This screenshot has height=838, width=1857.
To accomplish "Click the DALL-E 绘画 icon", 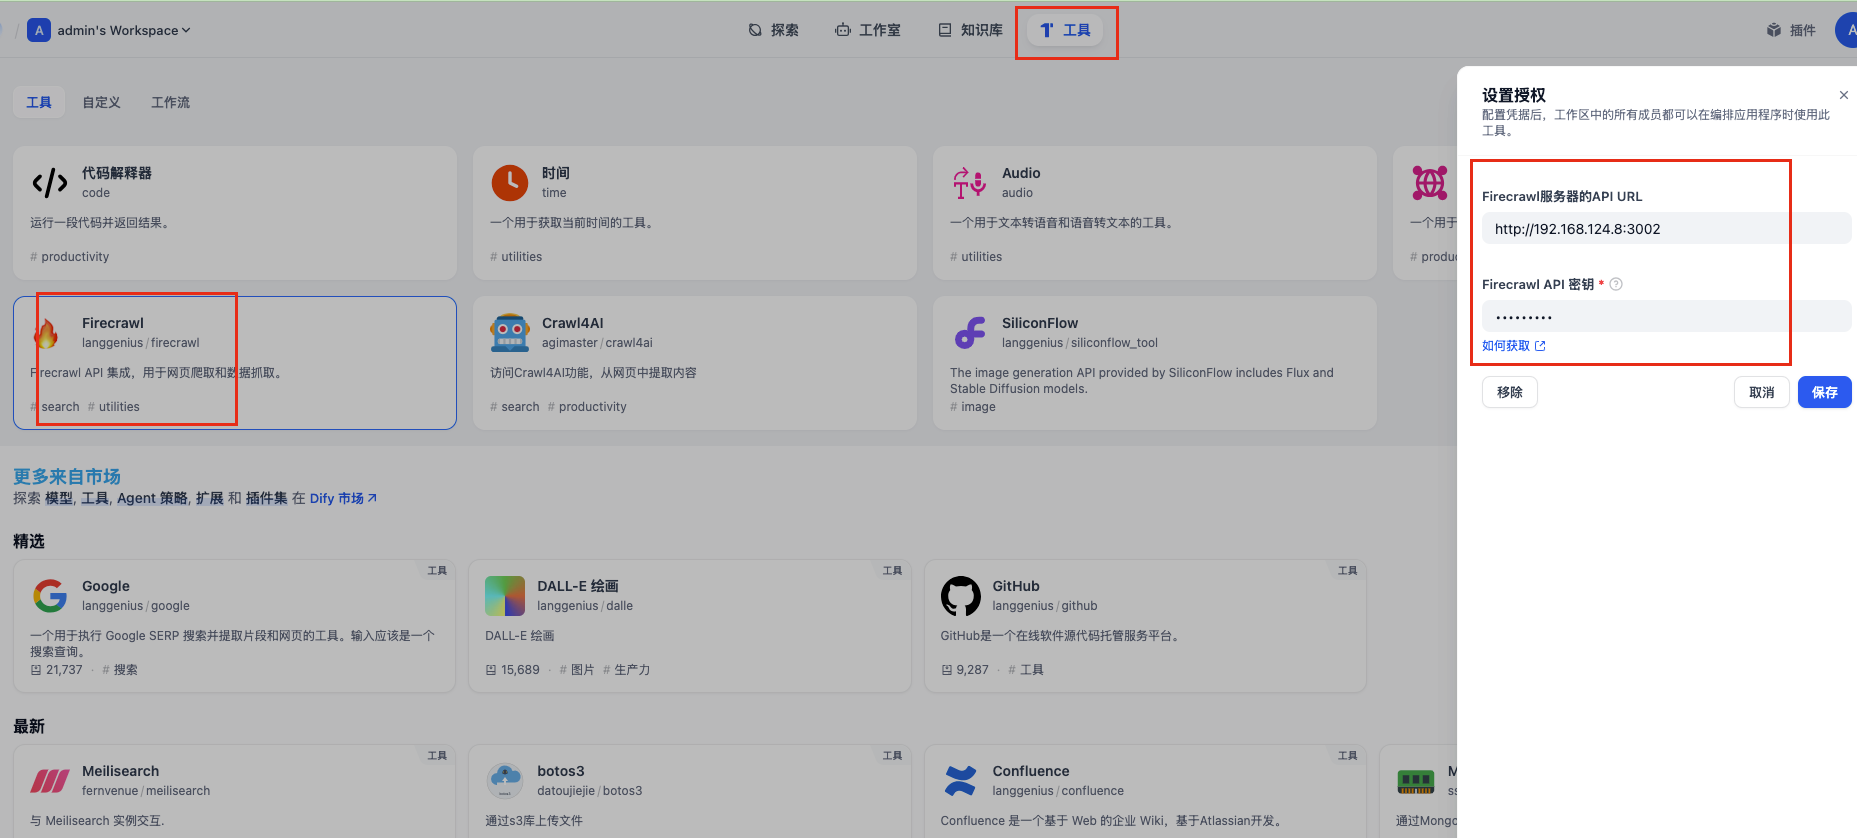I will (x=505, y=596).
